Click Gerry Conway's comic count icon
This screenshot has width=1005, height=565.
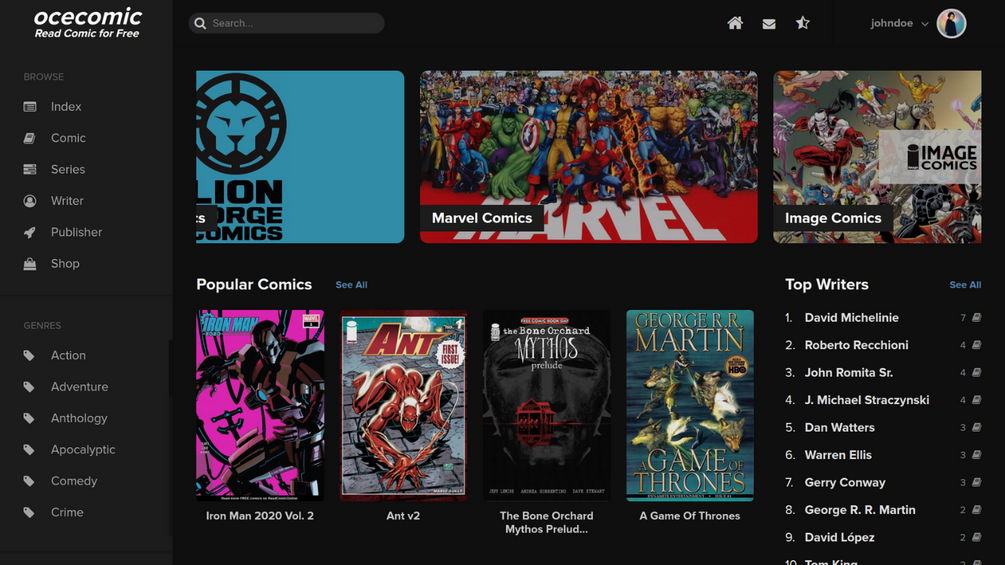click(976, 482)
